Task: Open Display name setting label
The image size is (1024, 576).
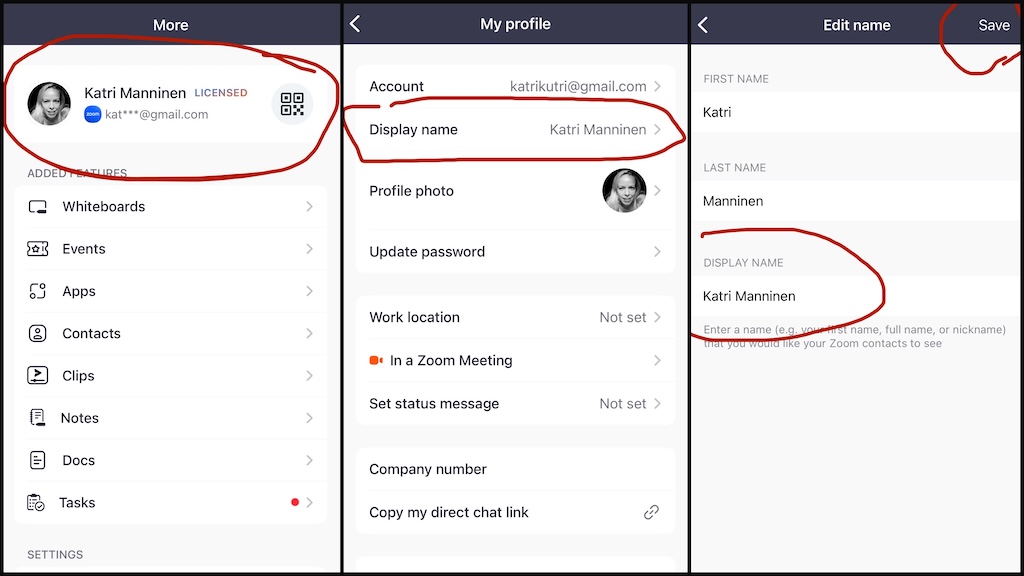Action: click(413, 129)
